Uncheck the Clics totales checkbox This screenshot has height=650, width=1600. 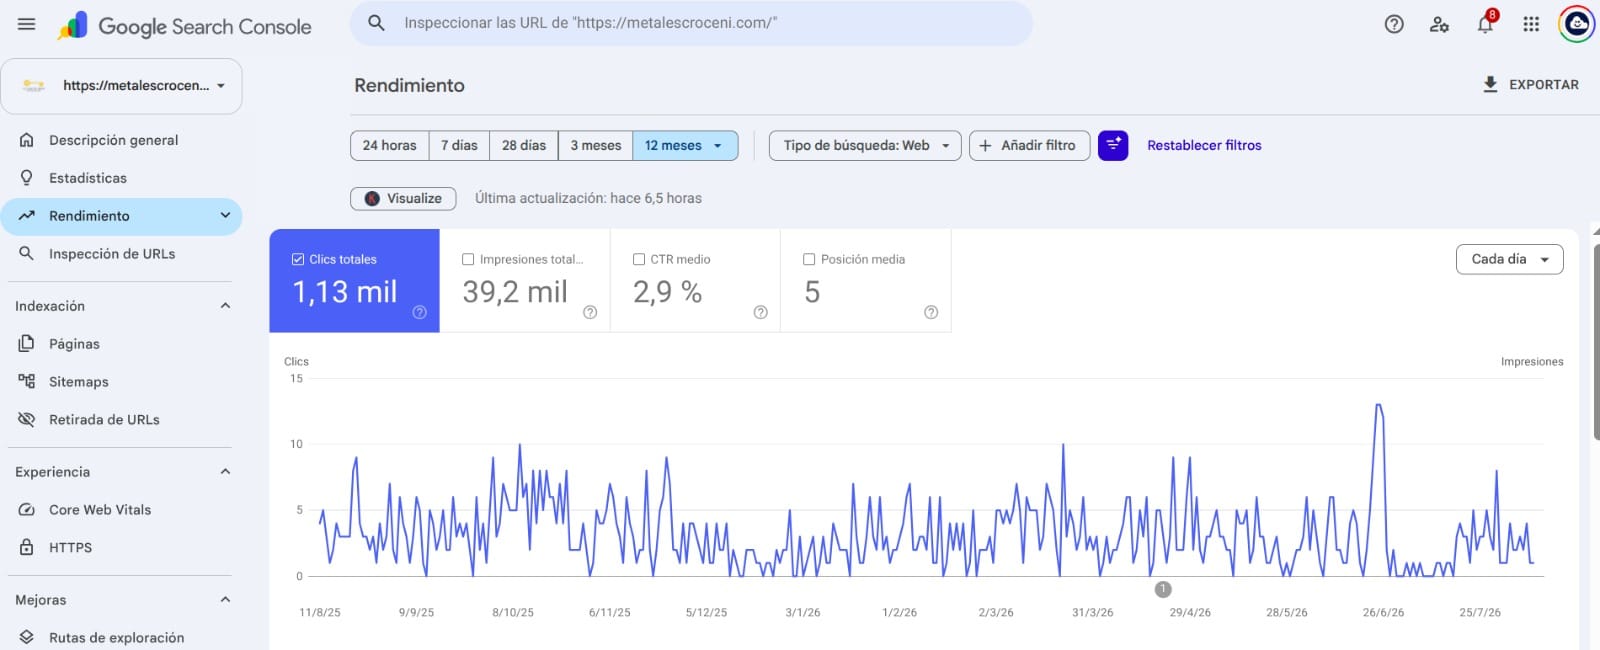(298, 259)
